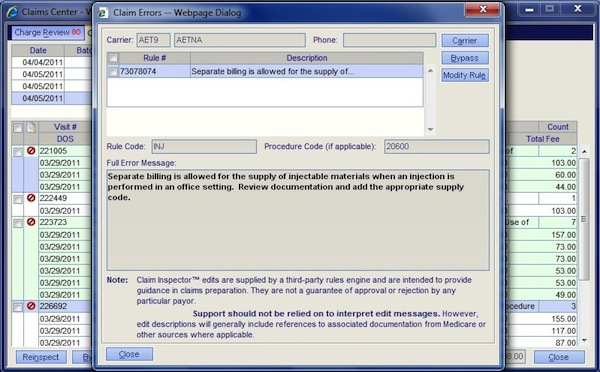Screen dimensions: 600x372
Task: Click the Description column header
Action: [307, 58]
